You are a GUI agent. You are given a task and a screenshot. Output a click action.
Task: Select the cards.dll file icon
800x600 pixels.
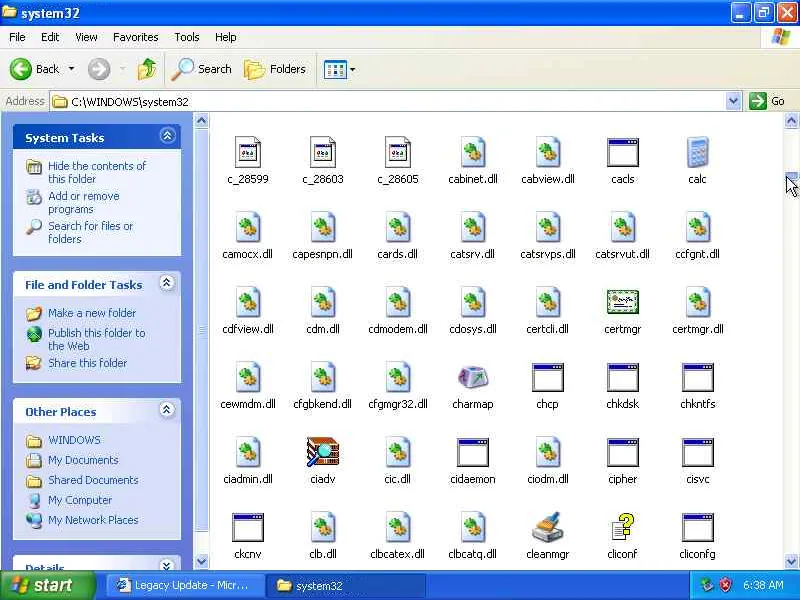[397, 227]
